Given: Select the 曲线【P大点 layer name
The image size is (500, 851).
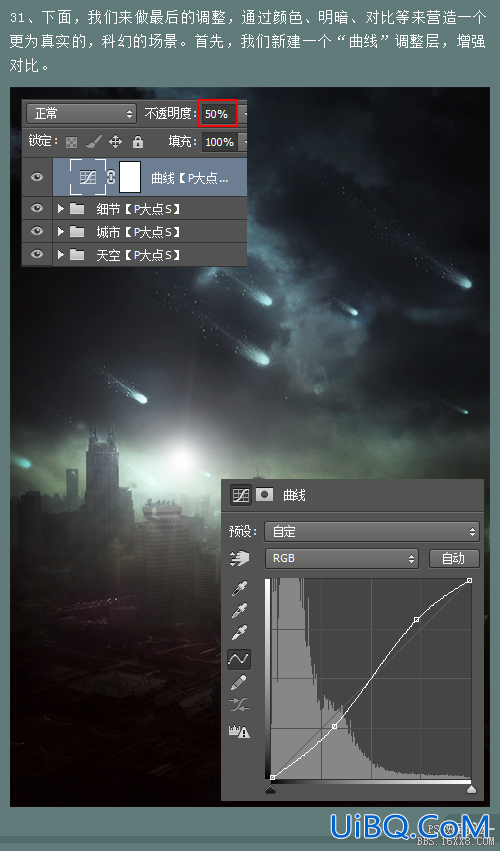Looking at the screenshot, I should pos(189,178).
